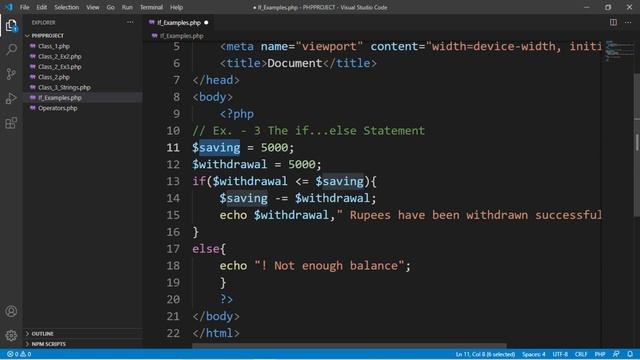Click the VS Code logo icon in title bar
The height and width of the screenshot is (360, 640).
coord(9,7)
